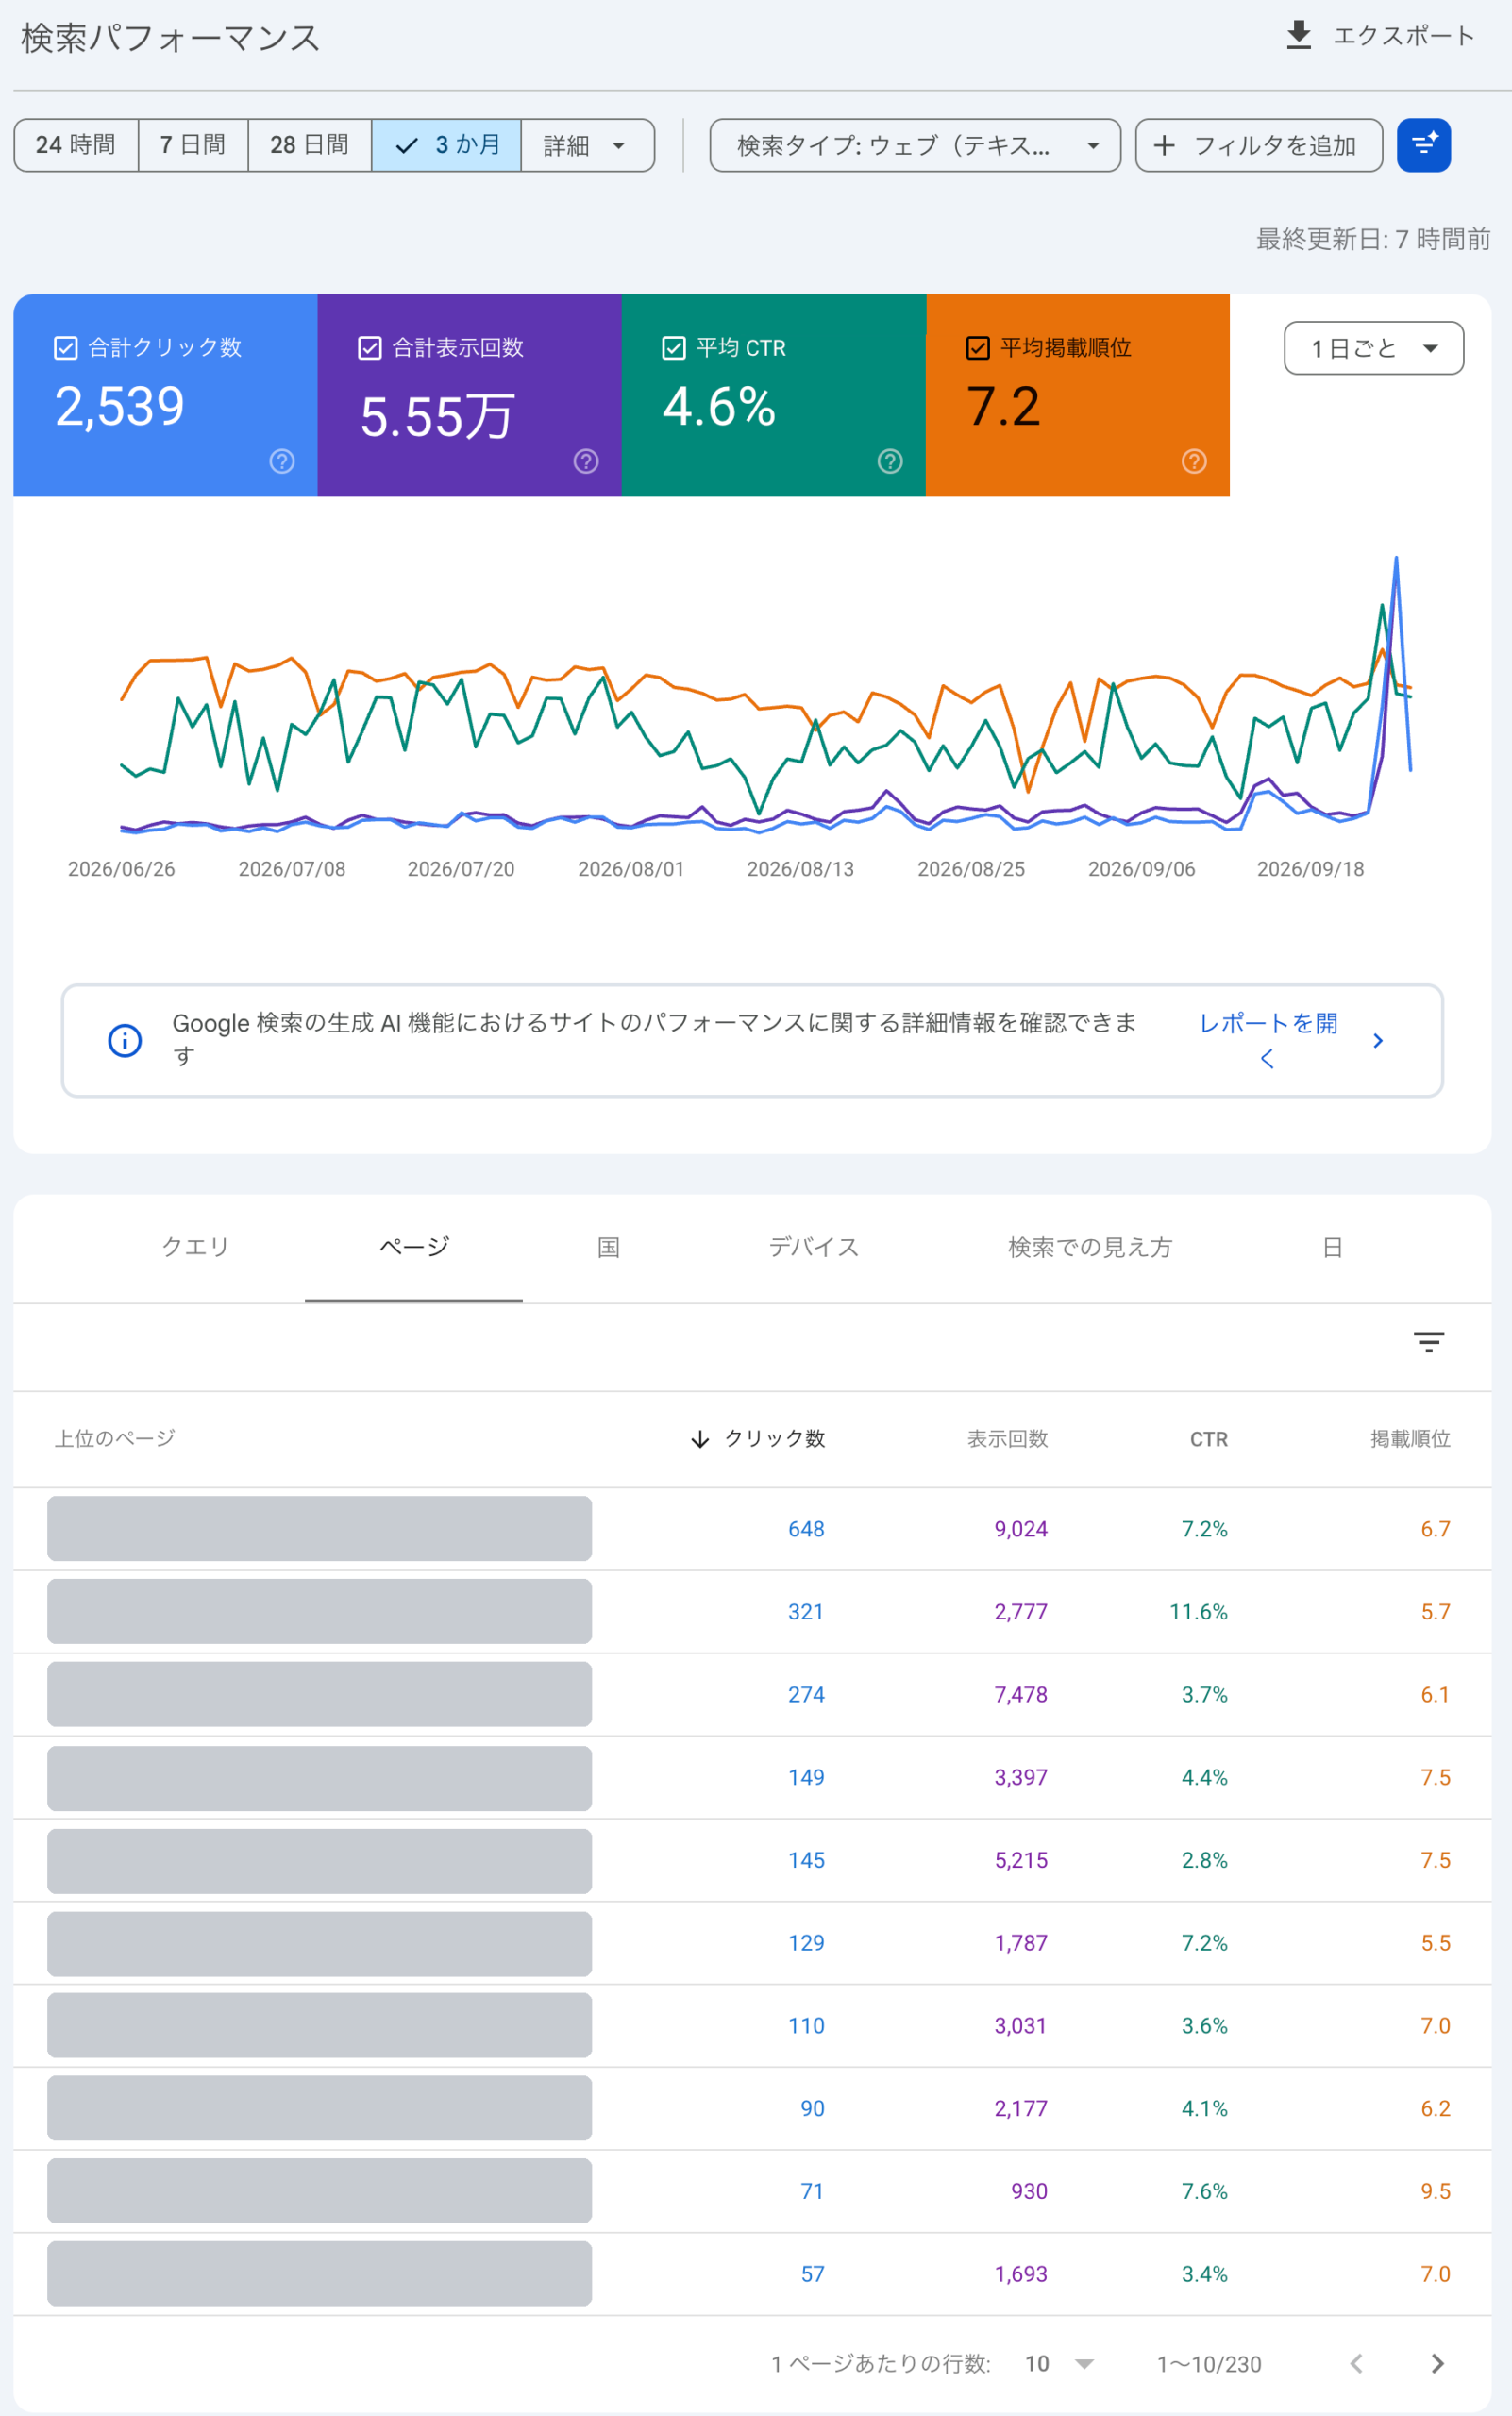Go to next page of results

(1437, 2363)
